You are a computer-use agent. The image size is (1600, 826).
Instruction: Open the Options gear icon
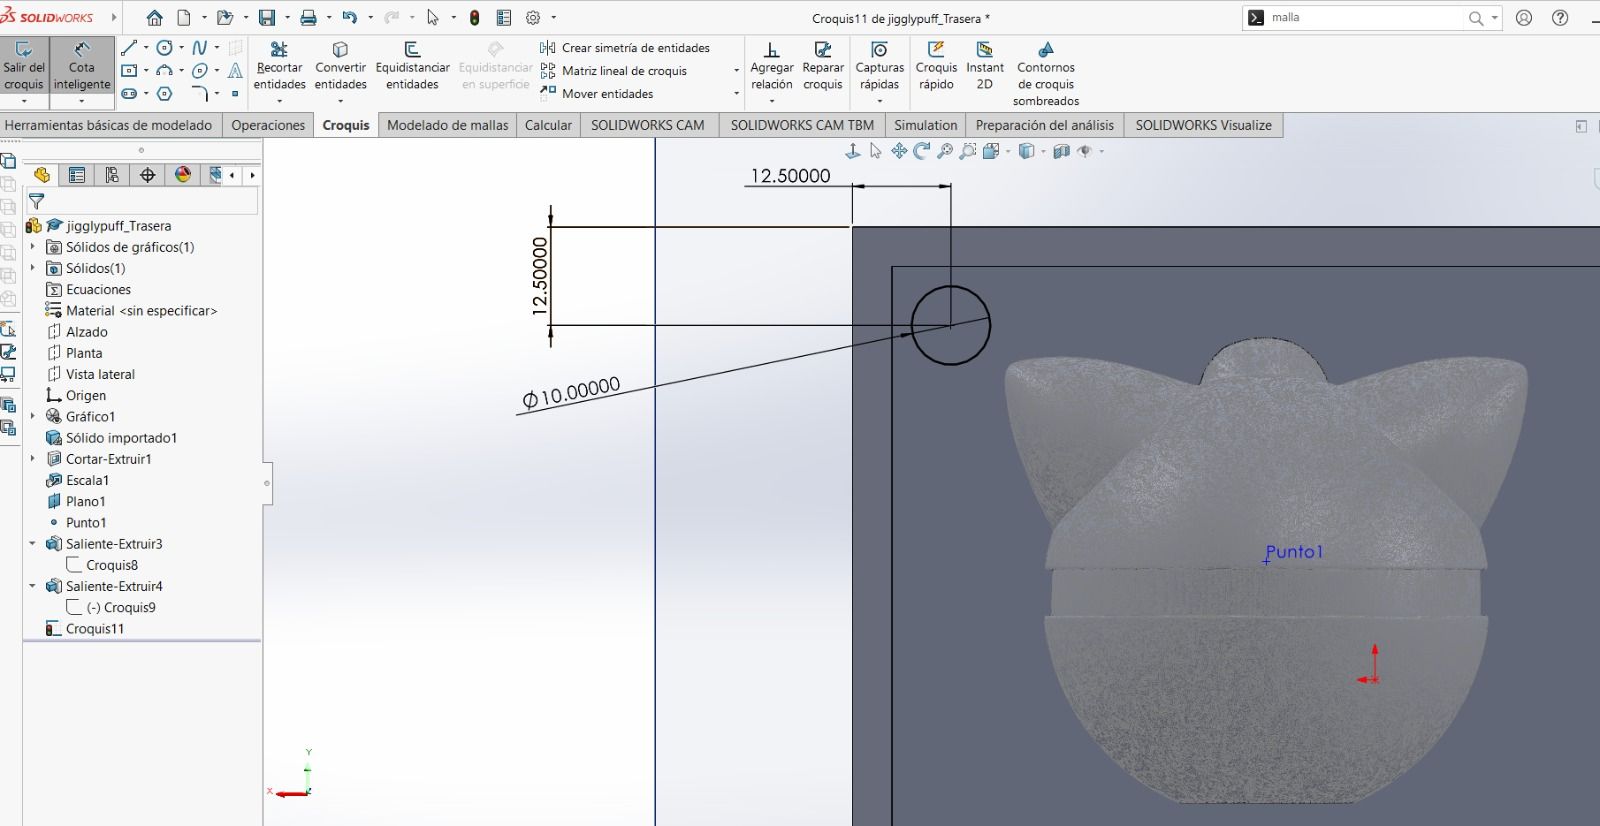coord(533,18)
